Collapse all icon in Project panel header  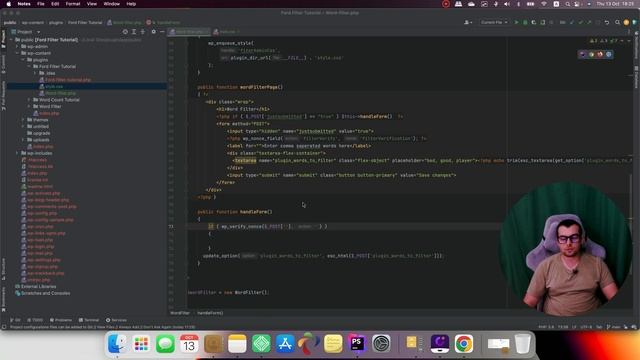(143, 32)
